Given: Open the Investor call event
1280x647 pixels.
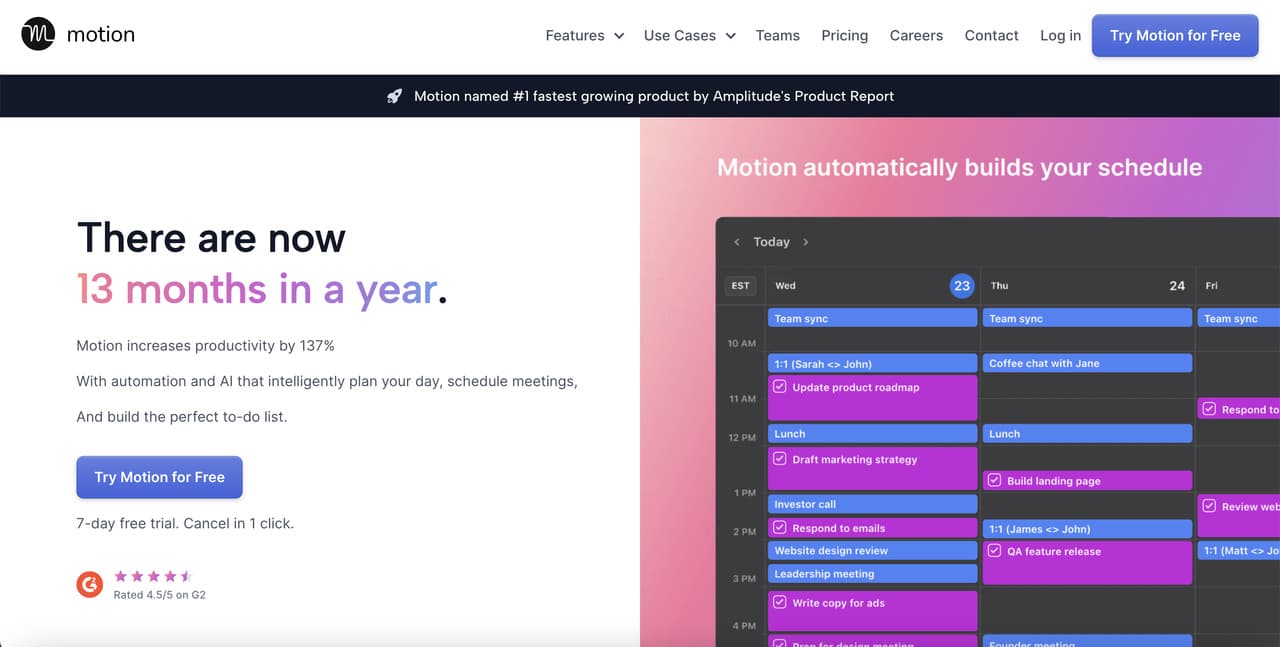Looking at the screenshot, I should (872, 504).
